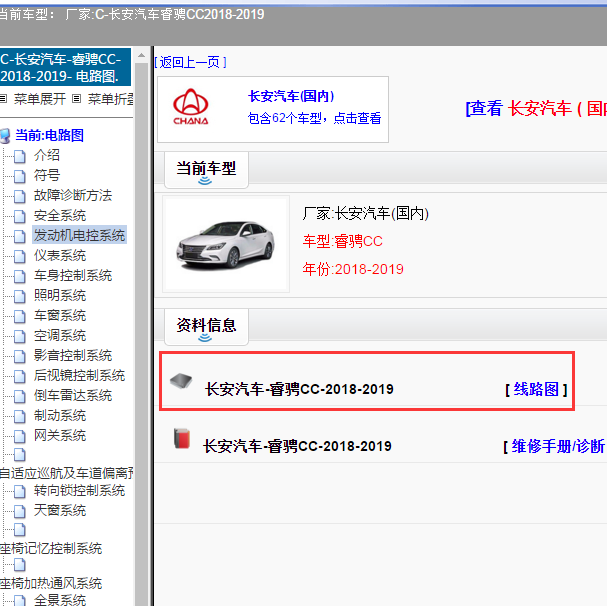Open 全景系统 tree entry
The image size is (607, 606).
pos(60,600)
